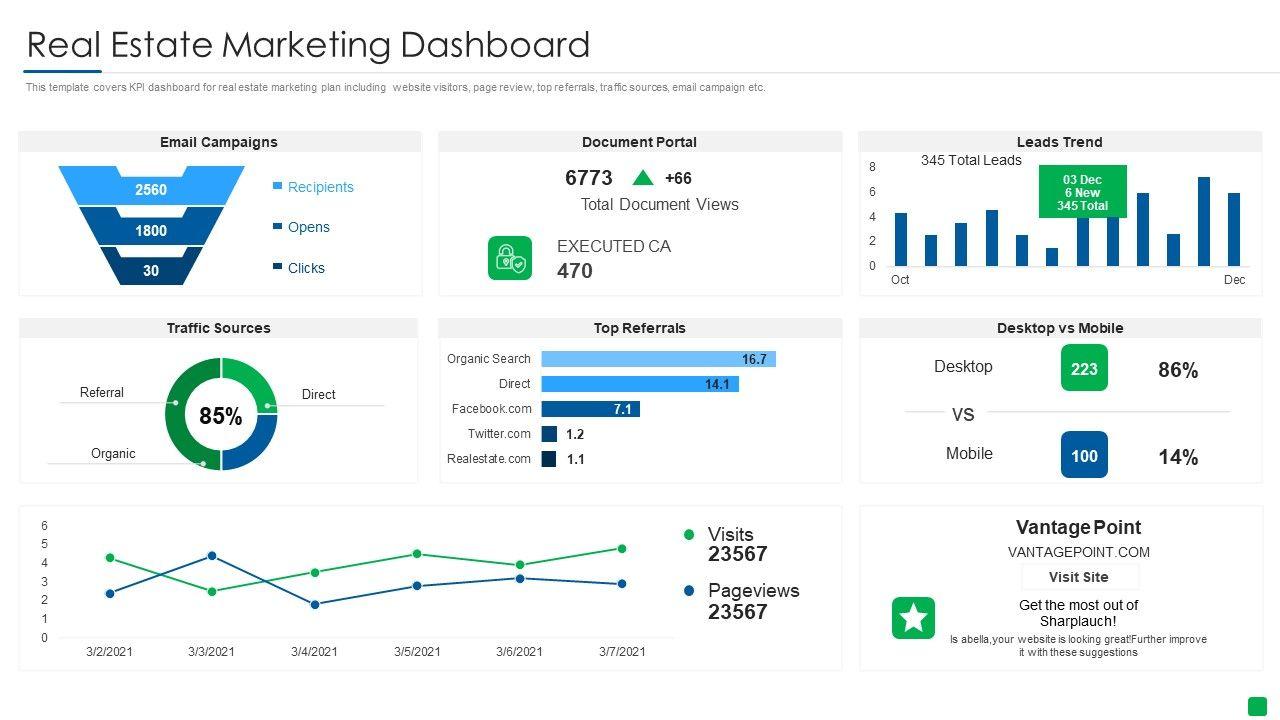The height and width of the screenshot is (720, 1280).
Task: Click the 14% mobile percentage
Action: [x=1178, y=457]
